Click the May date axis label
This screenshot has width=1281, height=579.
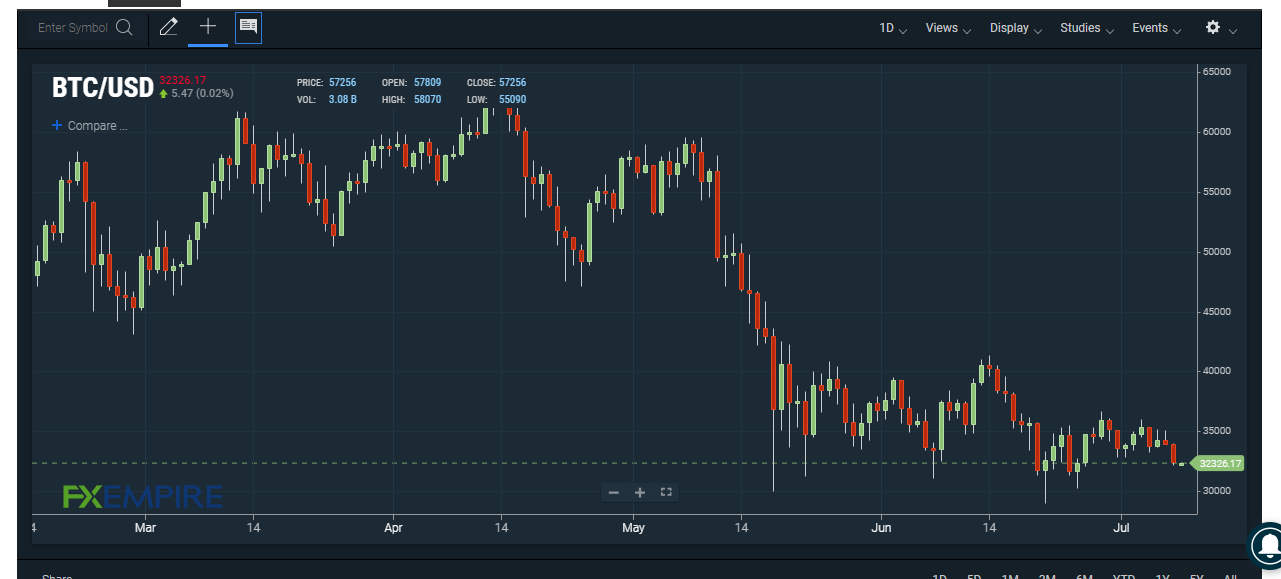pyautogui.click(x=632, y=527)
